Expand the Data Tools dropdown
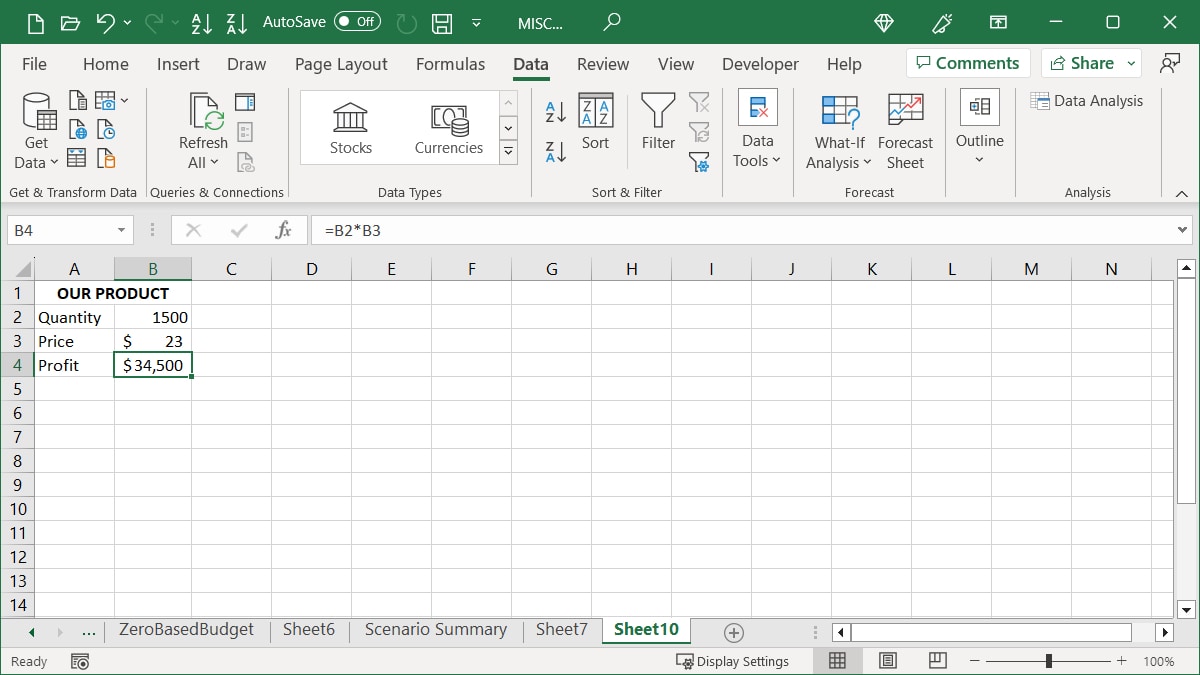1200x675 pixels. coord(757,130)
